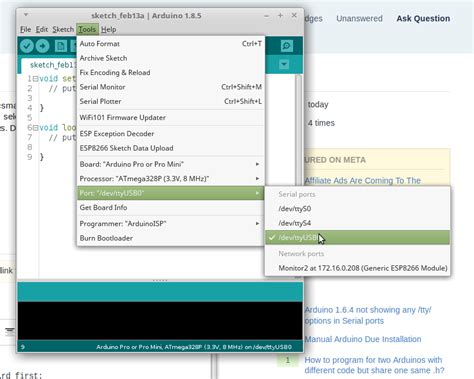
Task: Launch WiFi101 Firmware Updater
Action: [171, 117]
